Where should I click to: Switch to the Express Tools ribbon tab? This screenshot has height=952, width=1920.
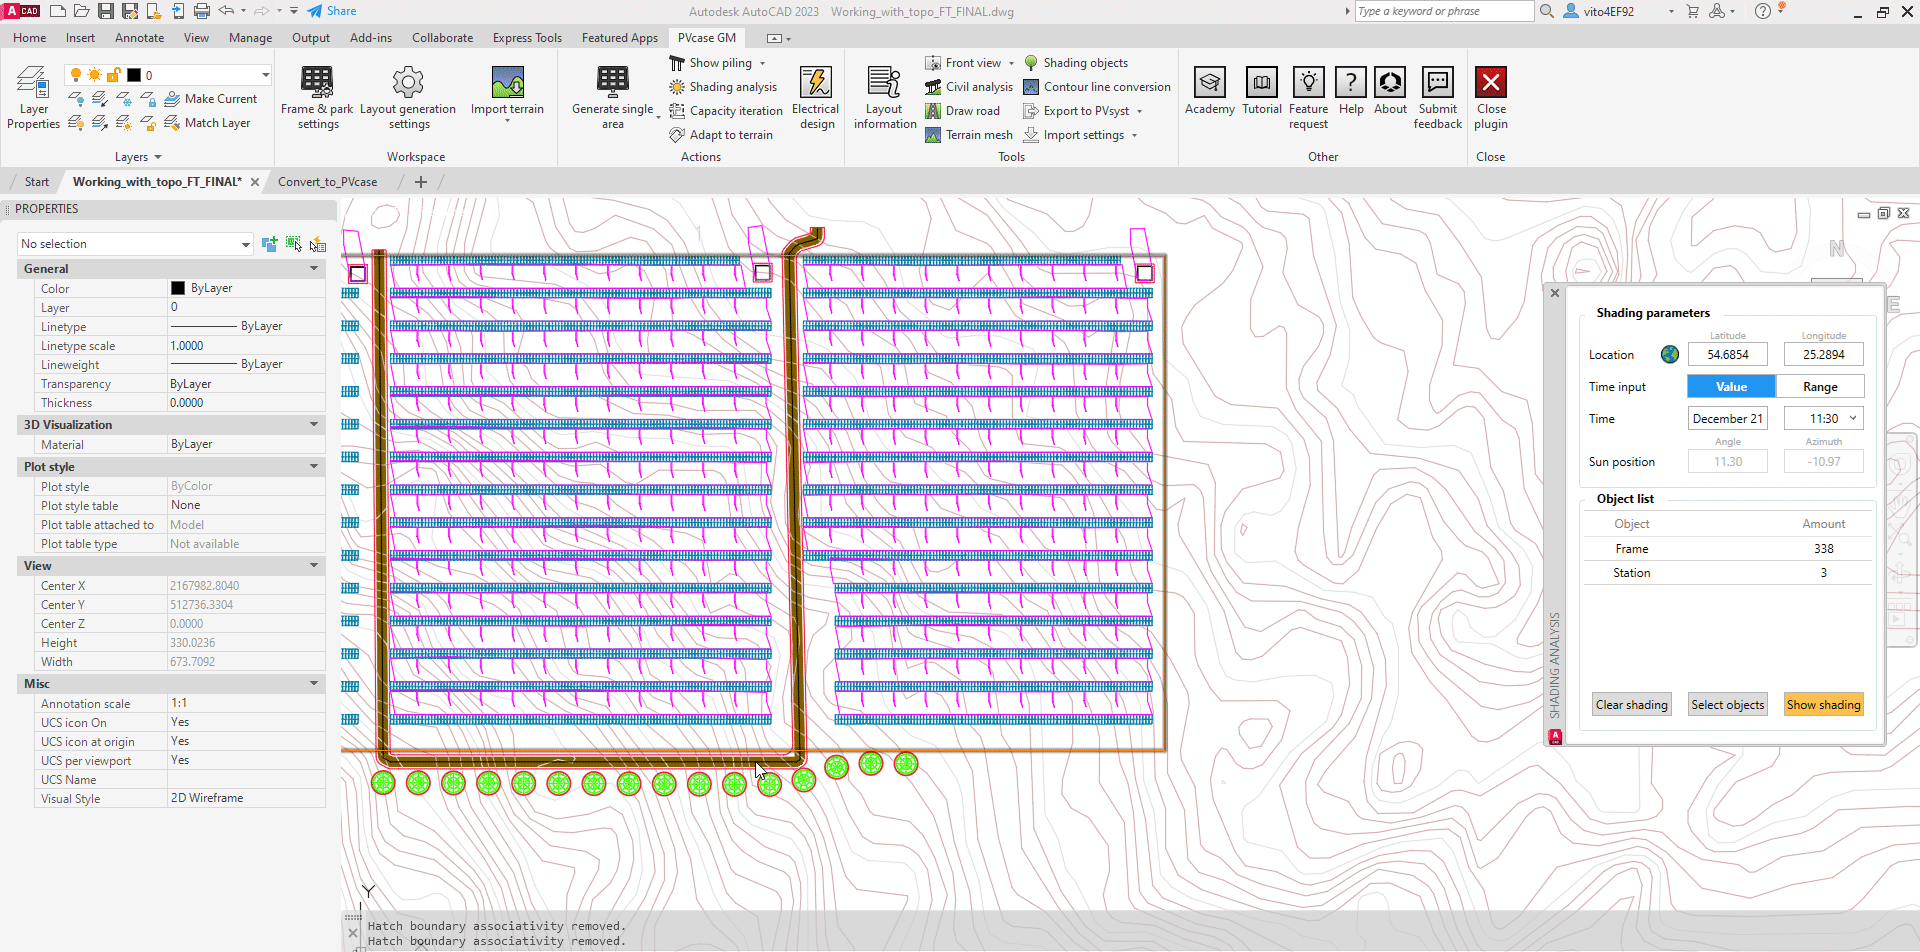tap(527, 38)
